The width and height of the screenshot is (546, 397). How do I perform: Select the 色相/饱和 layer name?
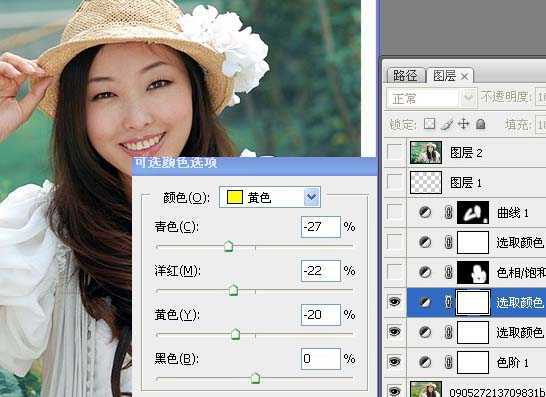click(x=521, y=272)
